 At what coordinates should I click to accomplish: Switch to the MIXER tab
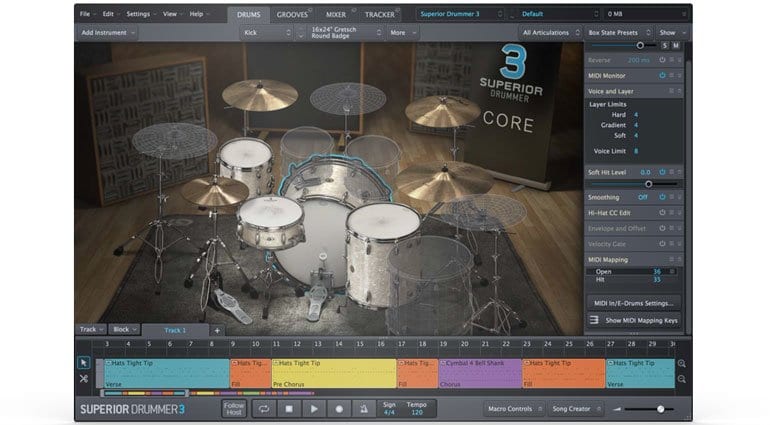click(x=336, y=14)
